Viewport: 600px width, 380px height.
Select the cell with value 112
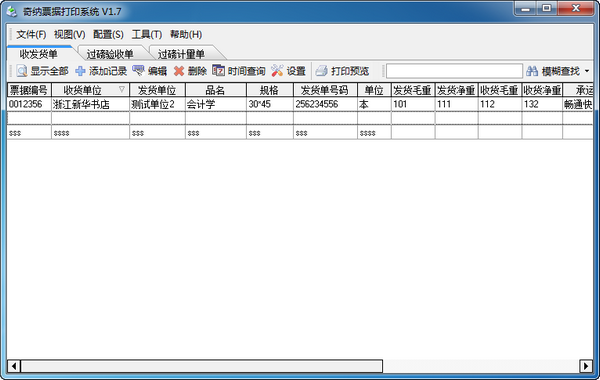pyautogui.click(x=500, y=104)
